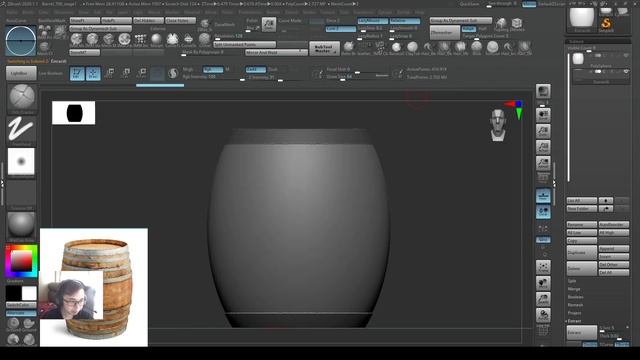This screenshot has height=360, width=640.
Task: Select the black secondary color swatch
Action: tap(13, 293)
